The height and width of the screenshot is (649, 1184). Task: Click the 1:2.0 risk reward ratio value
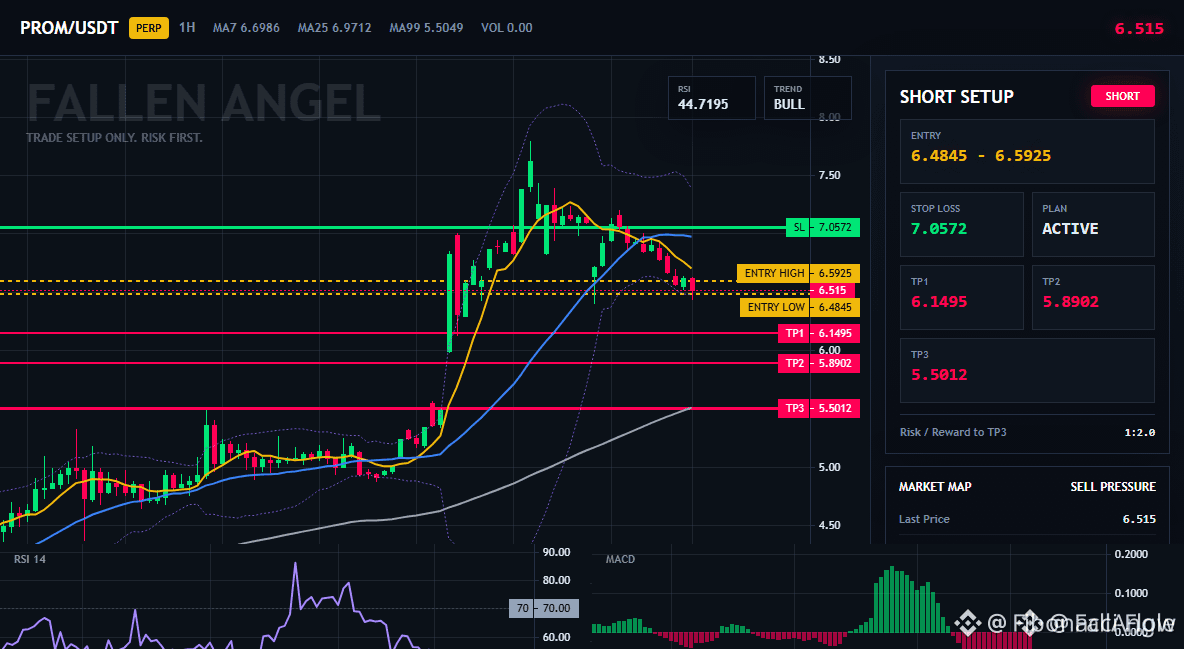1139,433
